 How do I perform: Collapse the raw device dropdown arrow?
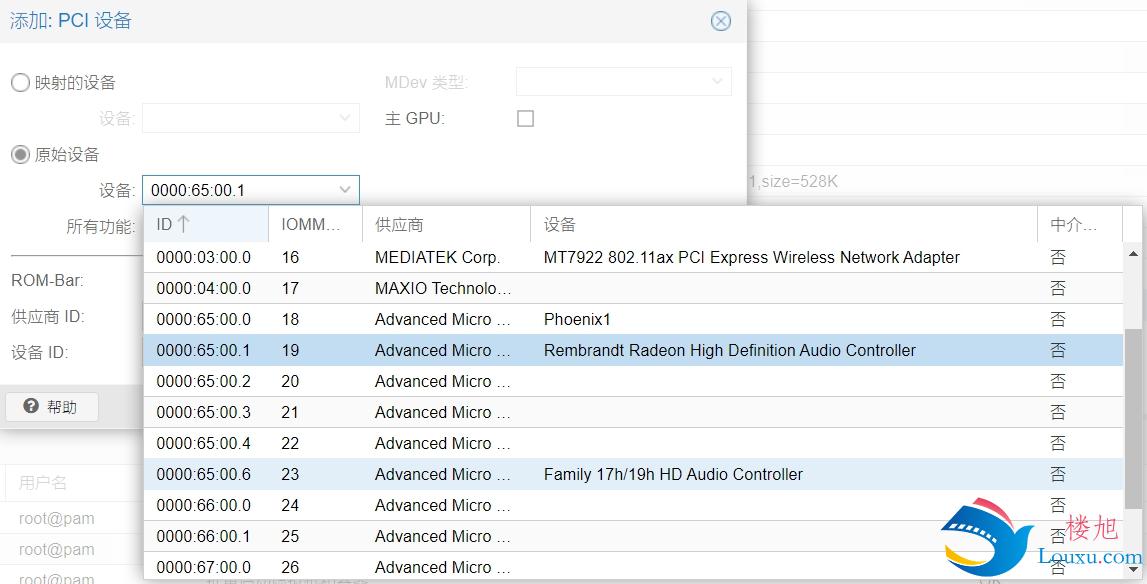click(345, 190)
